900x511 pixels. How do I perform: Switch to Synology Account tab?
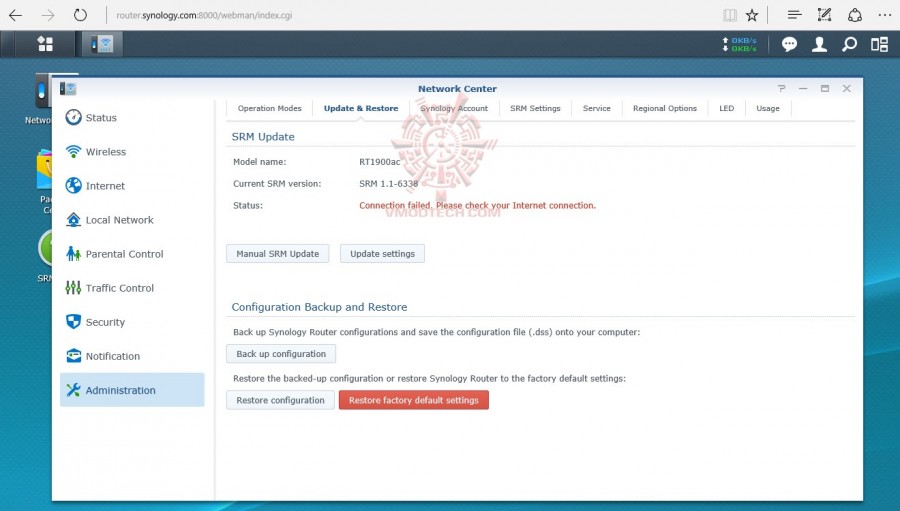tap(454, 109)
